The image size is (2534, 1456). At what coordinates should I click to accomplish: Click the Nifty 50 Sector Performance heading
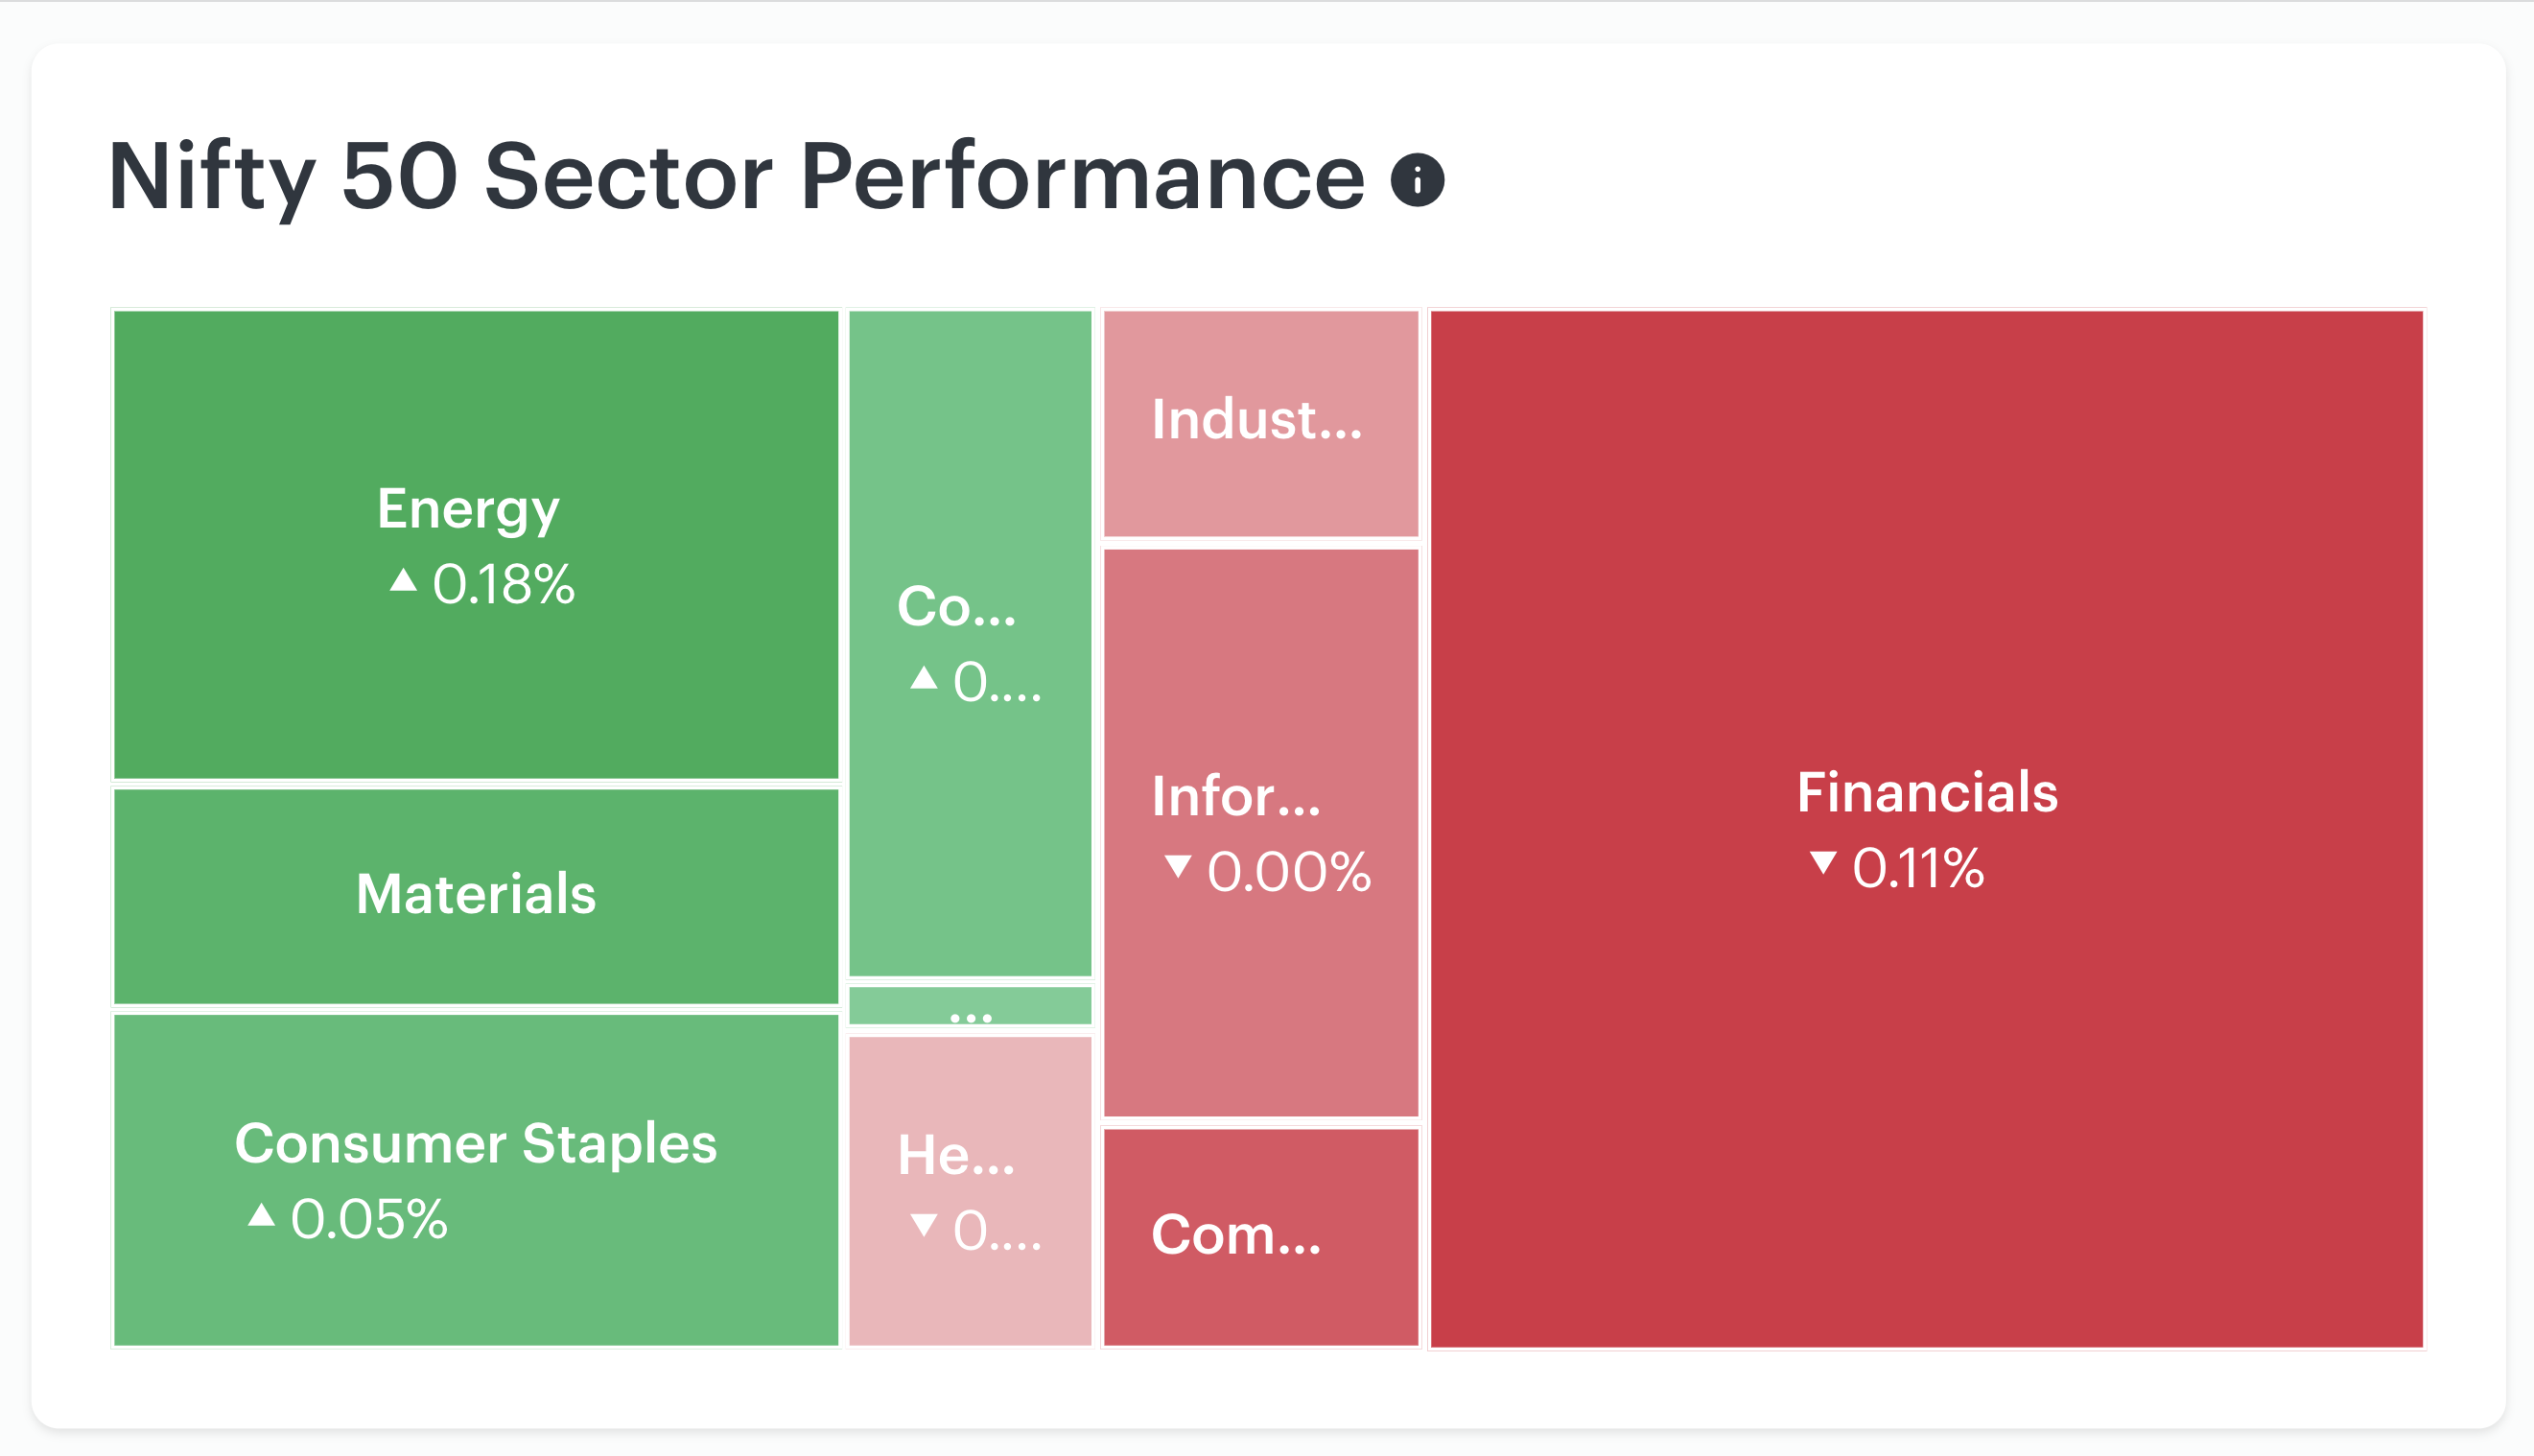(x=736, y=177)
